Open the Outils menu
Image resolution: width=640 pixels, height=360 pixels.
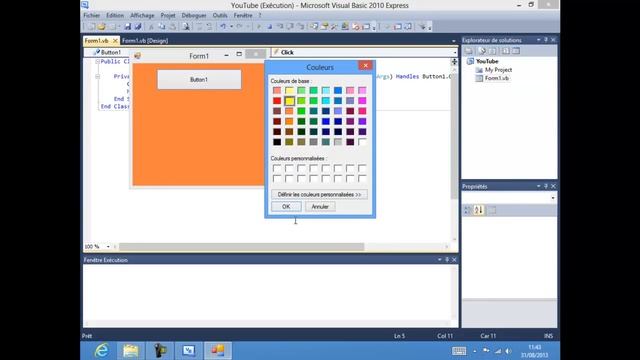pos(220,16)
